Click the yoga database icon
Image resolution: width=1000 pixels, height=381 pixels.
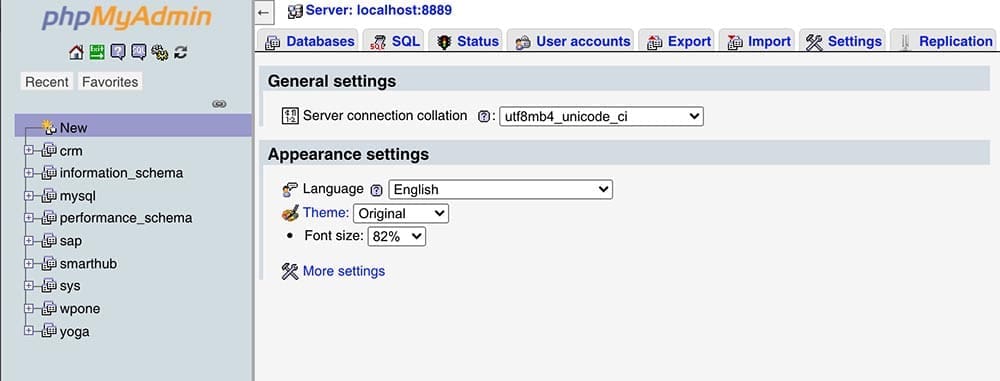[49, 332]
